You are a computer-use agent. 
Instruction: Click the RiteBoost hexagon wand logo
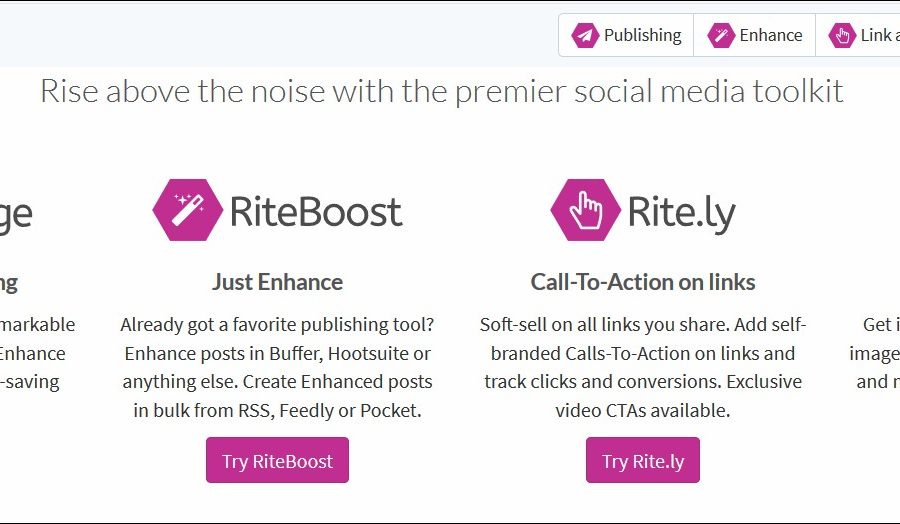tap(187, 210)
